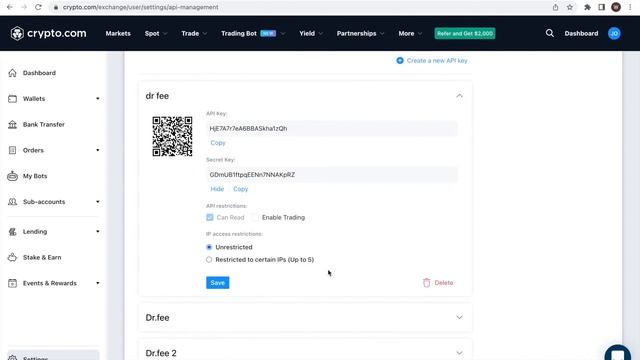This screenshot has width=640, height=360.
Task: Open My Bots in the sidebar
Action: 35,176
